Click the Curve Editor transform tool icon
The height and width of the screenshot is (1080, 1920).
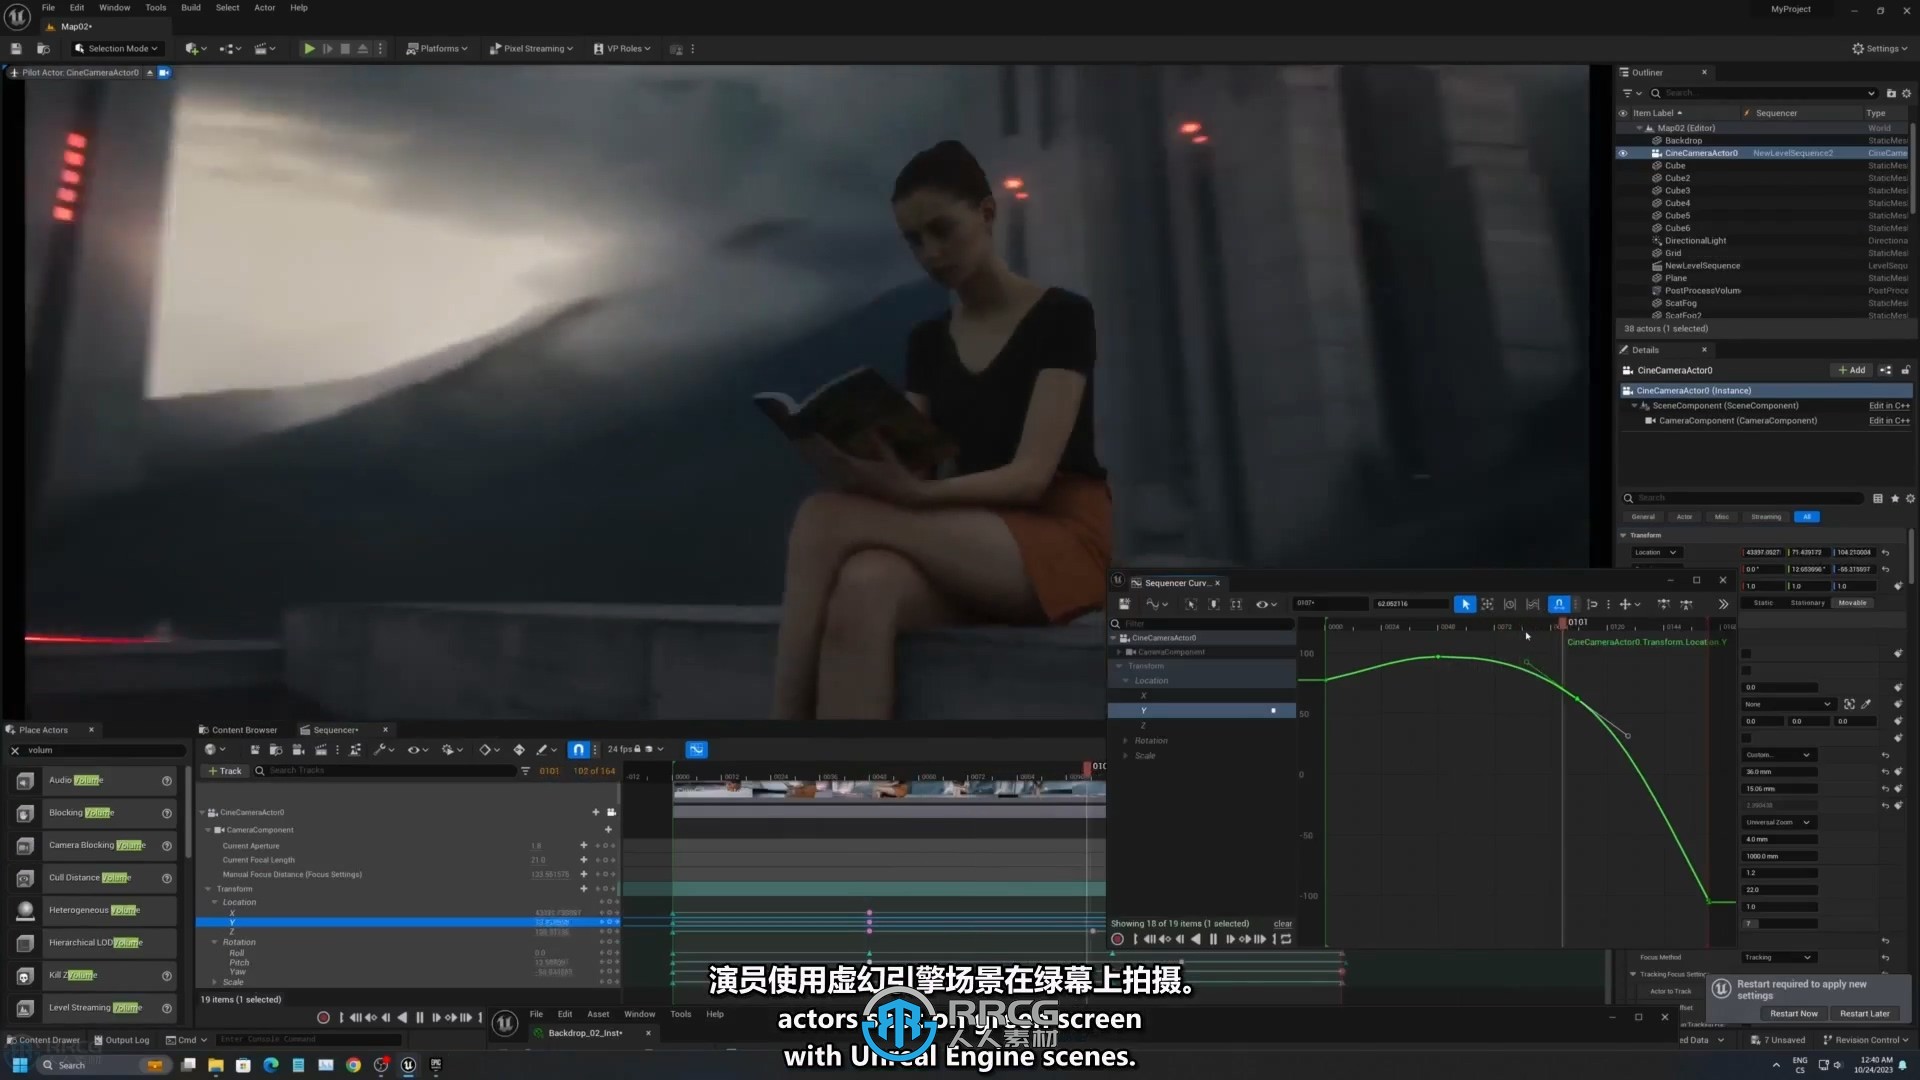(1487, 604)
